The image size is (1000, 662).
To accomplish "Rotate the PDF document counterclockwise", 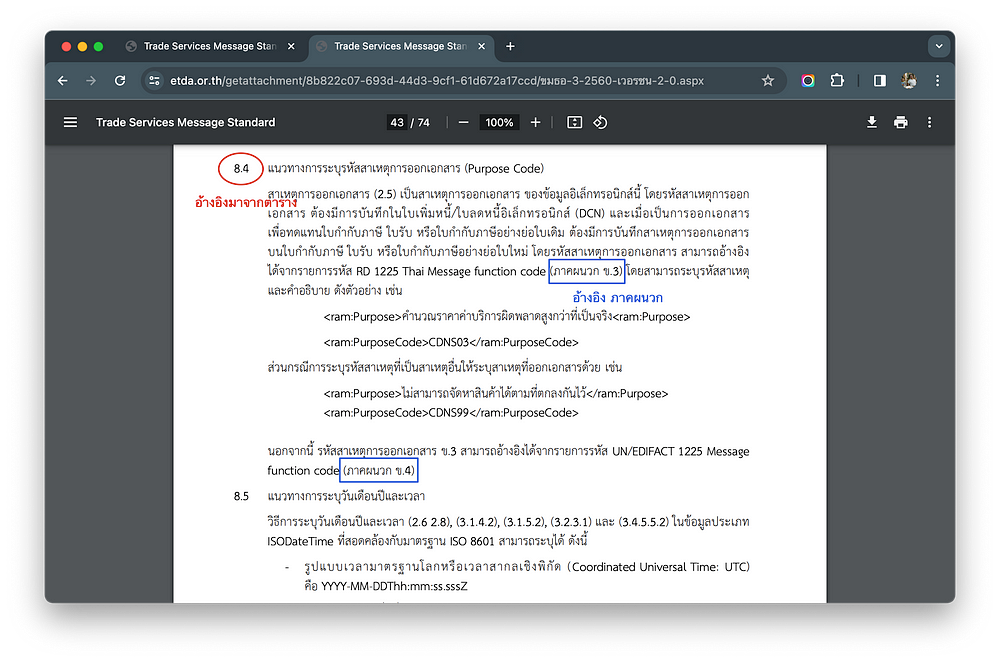I will tap(601, 122).
